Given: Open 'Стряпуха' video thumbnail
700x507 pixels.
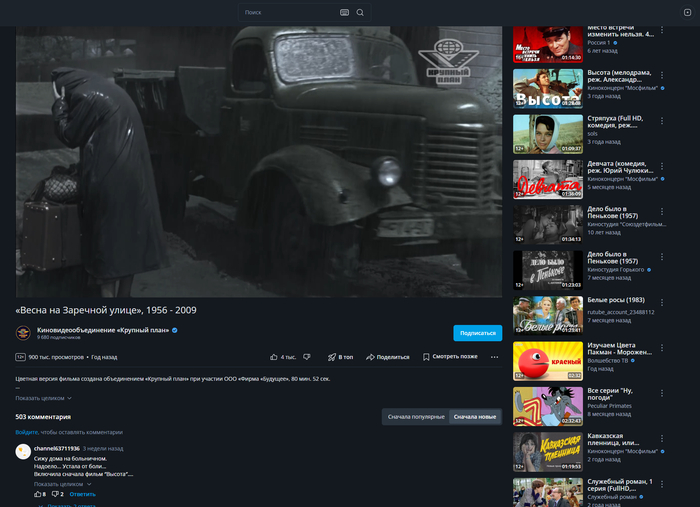Looking at the screenshot, I should [x=548, y=134].
